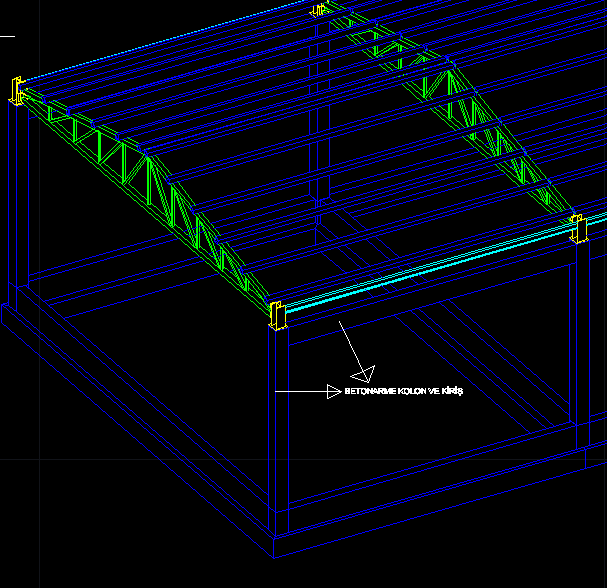Select the horizontal leader line left of label
The image size is (607, 588).
coord(300,392)
